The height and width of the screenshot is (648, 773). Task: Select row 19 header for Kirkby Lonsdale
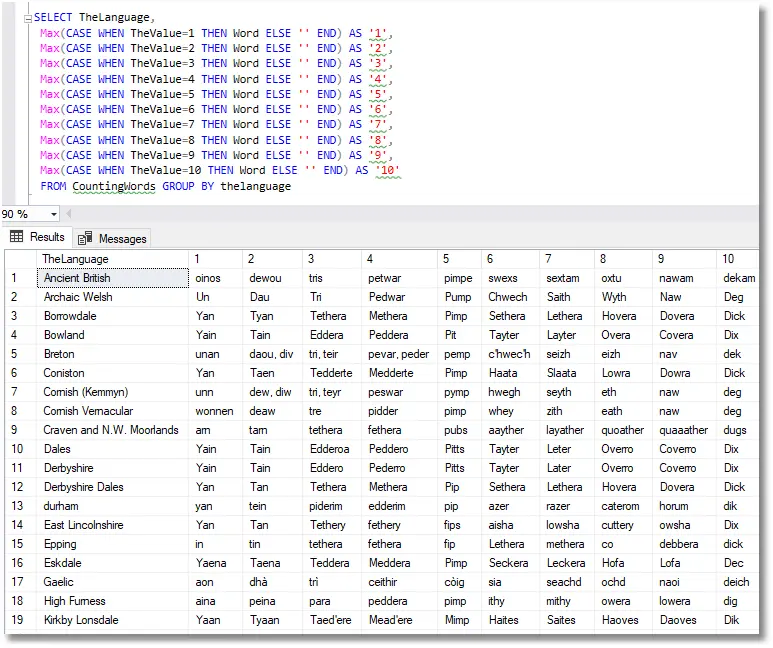(17, 620)
